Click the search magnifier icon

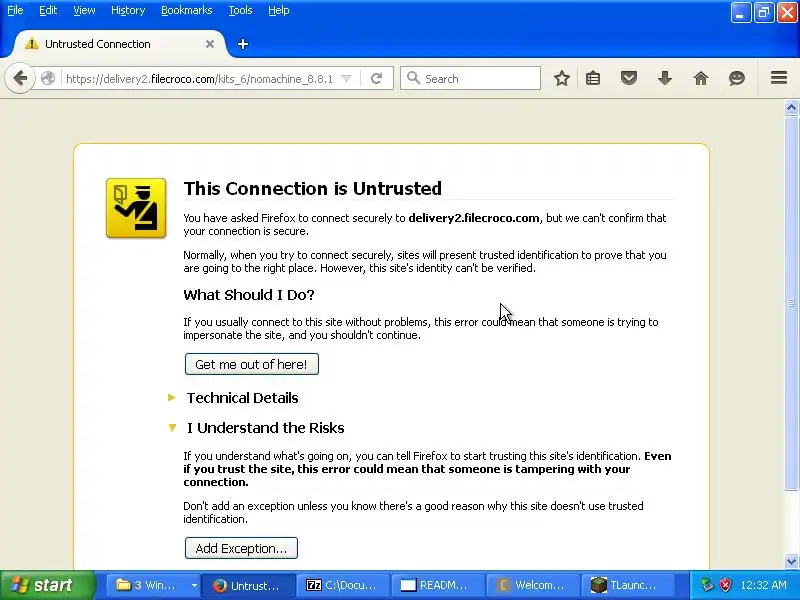pos(413,78)
